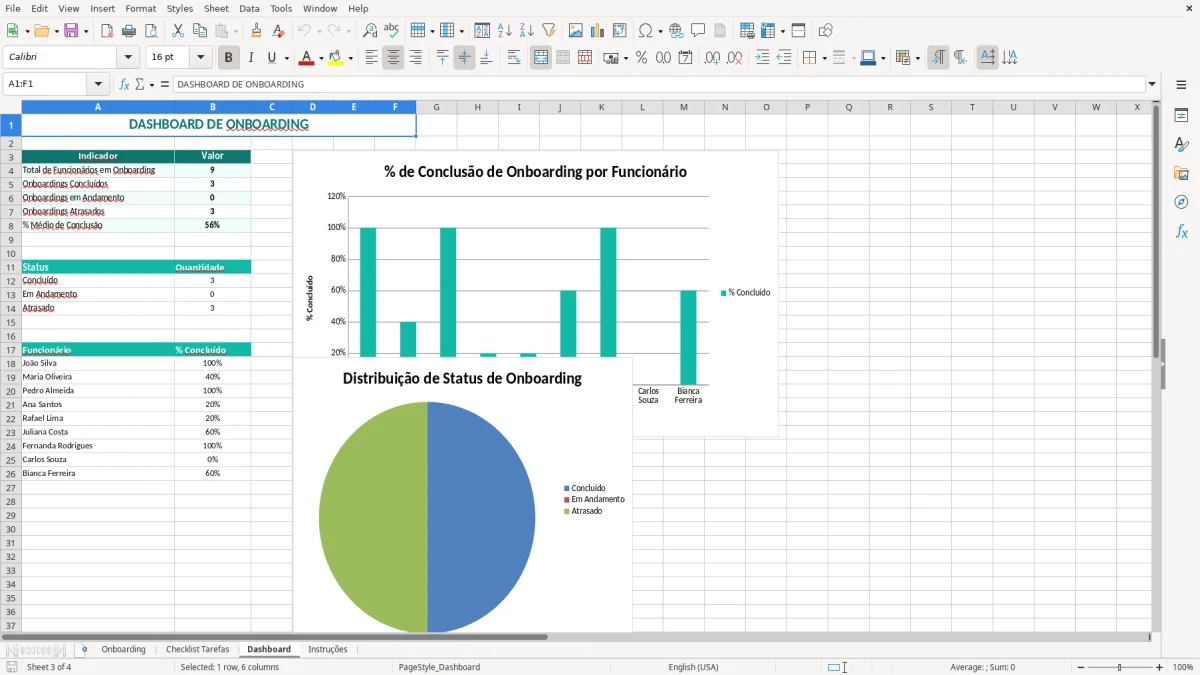
Task: Expand highlighting color options arrow
Action: point(350,58)
